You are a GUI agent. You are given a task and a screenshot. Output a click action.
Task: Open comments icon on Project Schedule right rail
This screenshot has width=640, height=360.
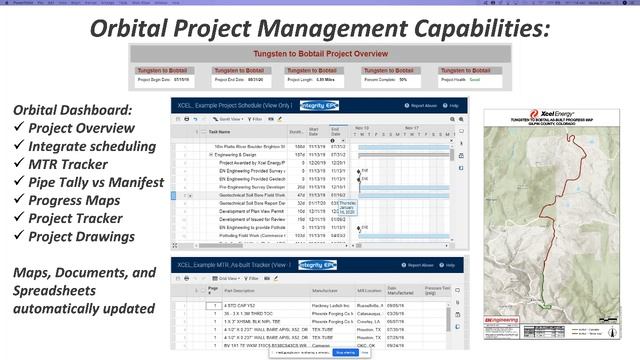pyautogui.click(x=461, y=131)
